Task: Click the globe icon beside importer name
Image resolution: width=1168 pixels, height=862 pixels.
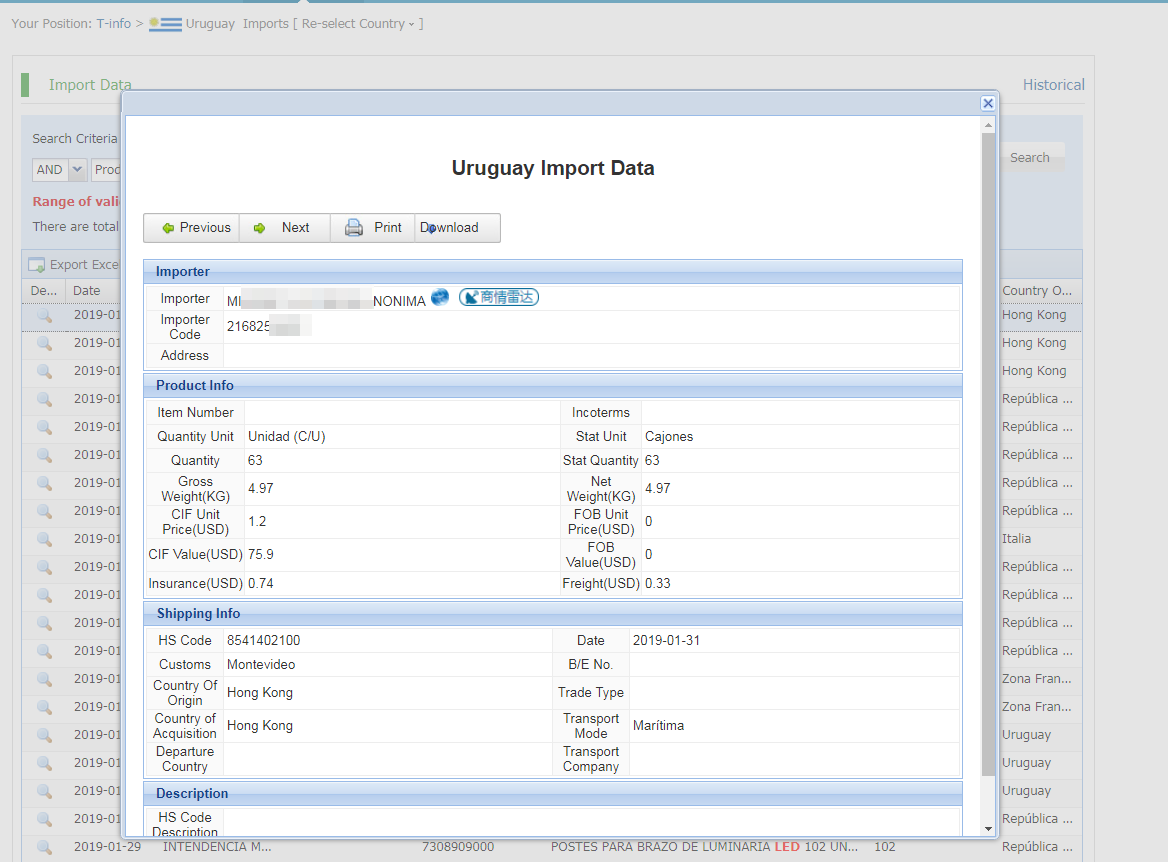Action: [x=440, y=298]
